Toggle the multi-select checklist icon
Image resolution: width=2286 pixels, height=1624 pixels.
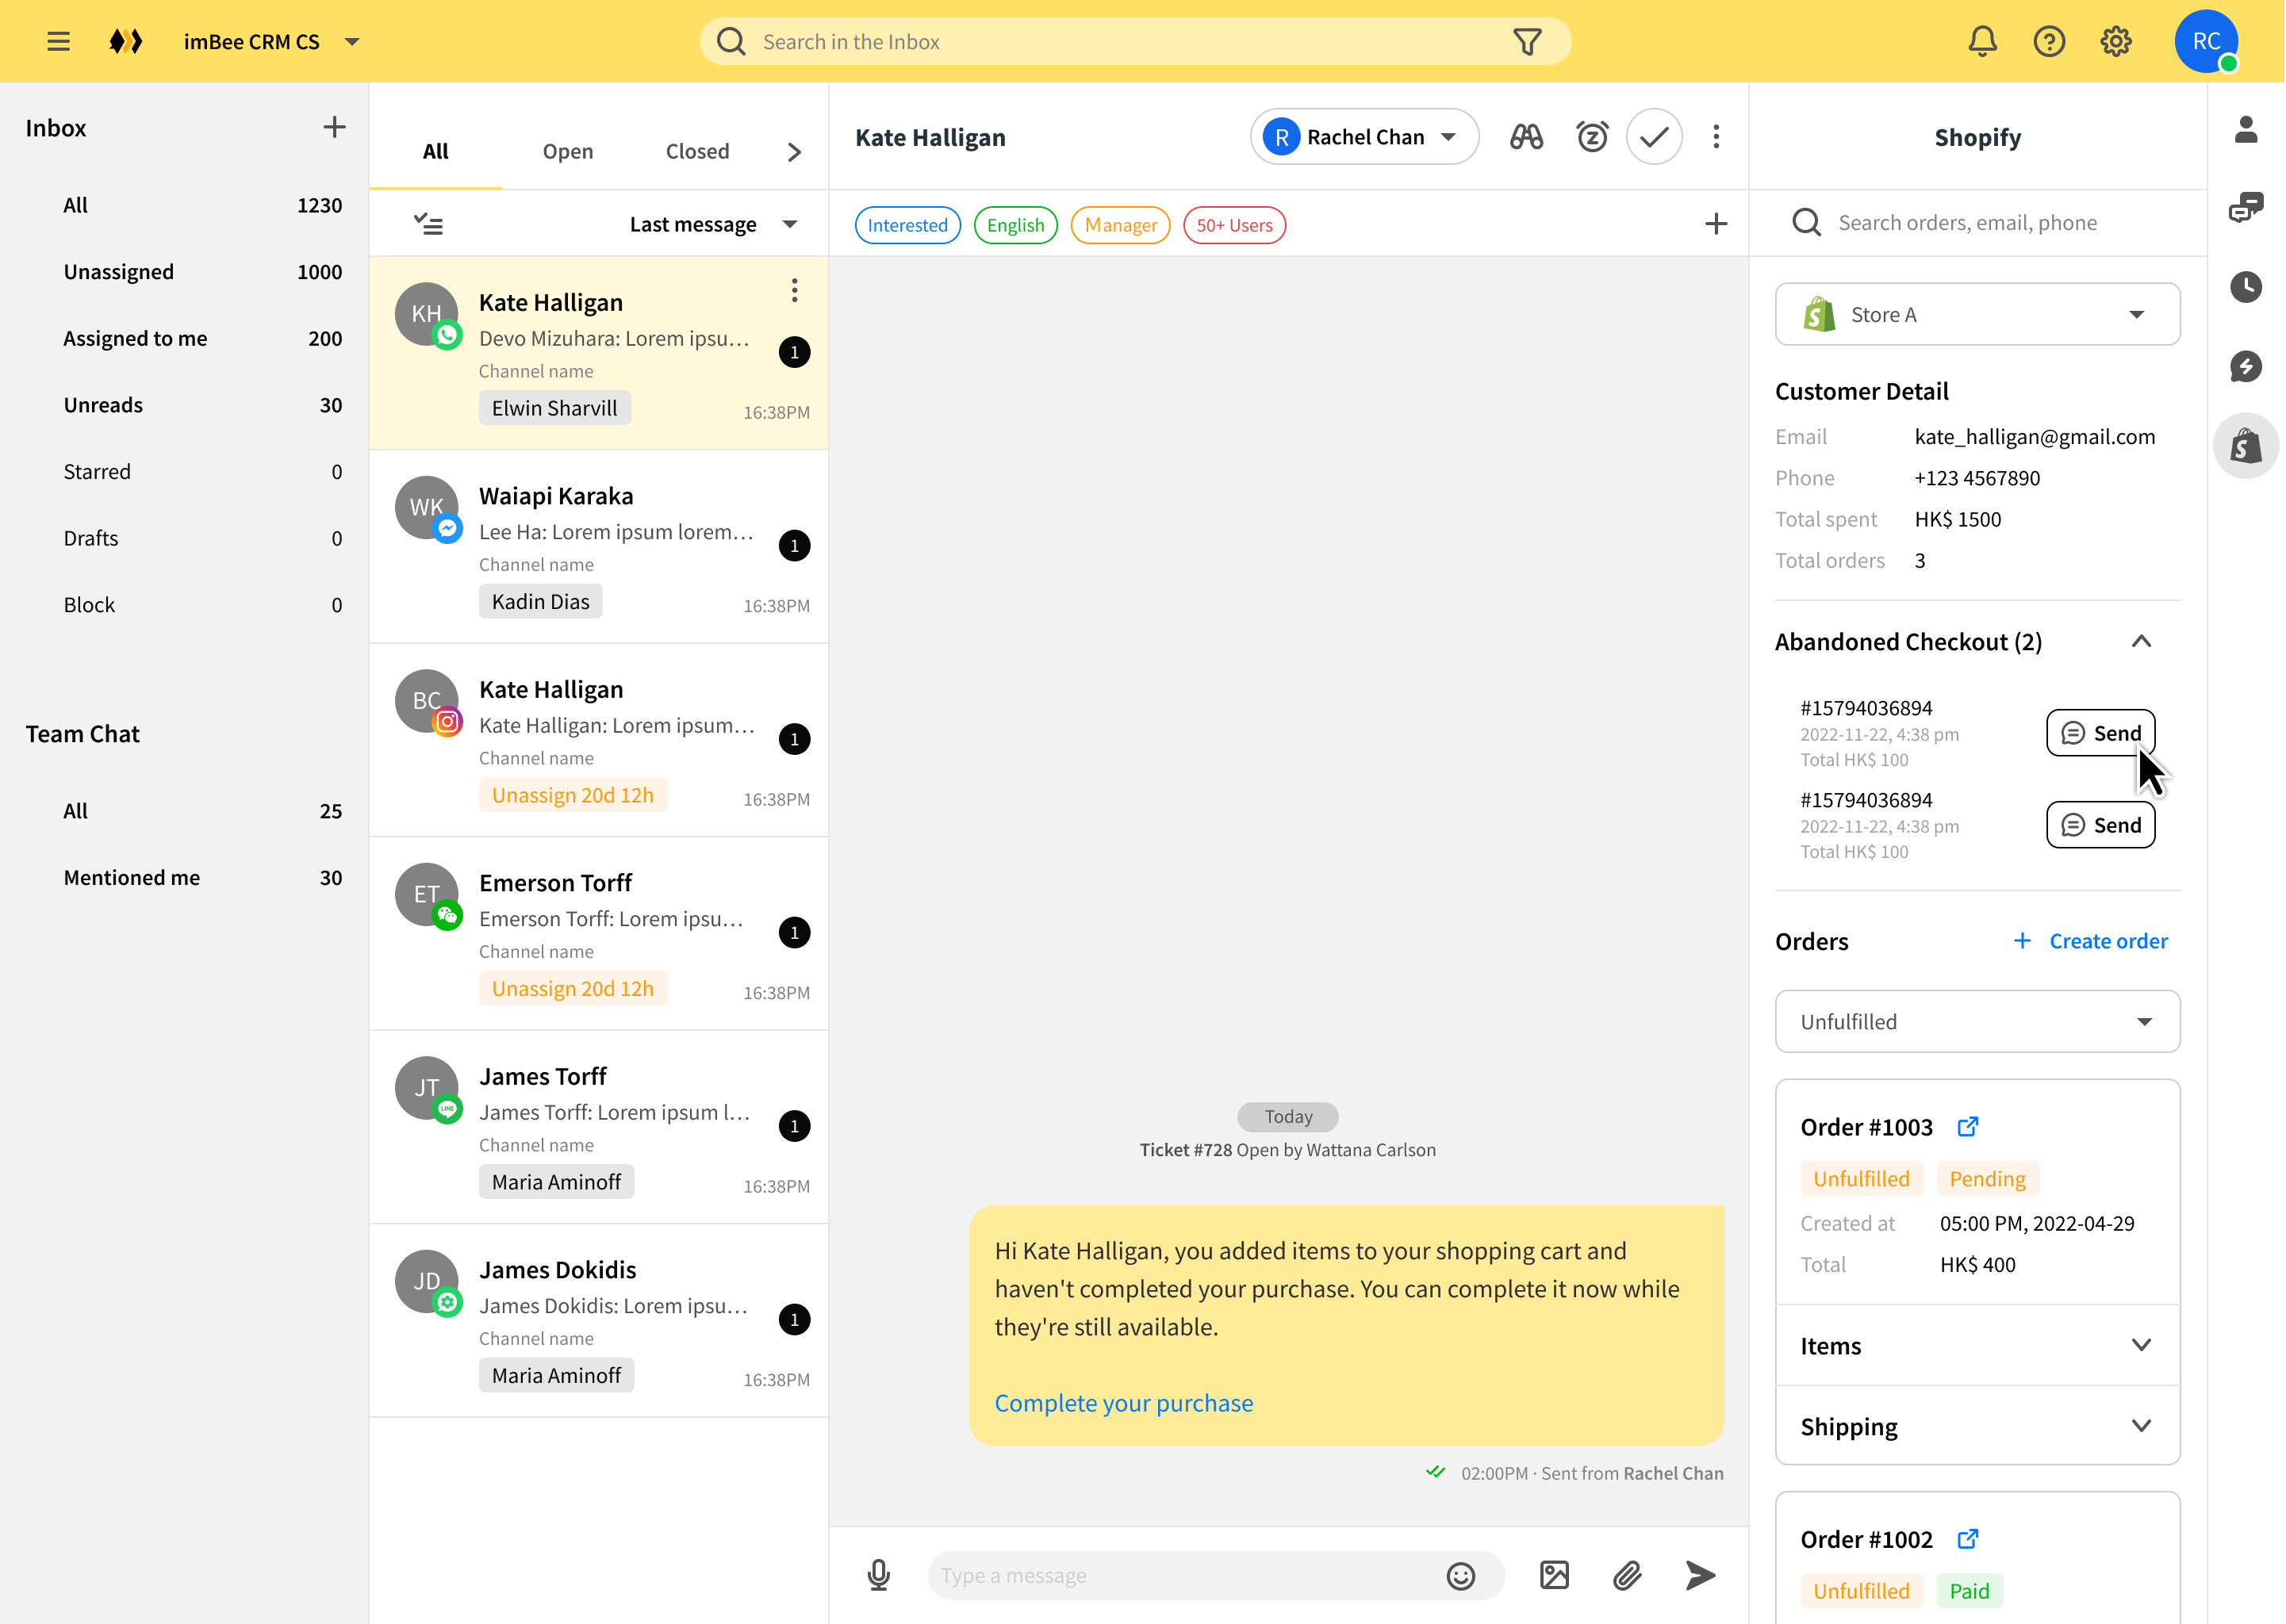pos(428,224)
